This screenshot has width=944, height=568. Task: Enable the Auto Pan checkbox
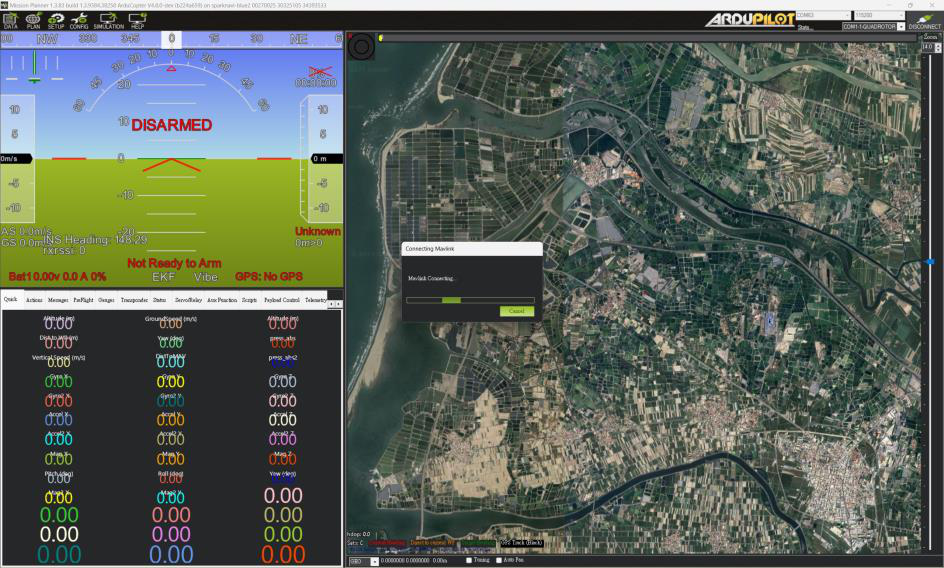click(498, 560)
